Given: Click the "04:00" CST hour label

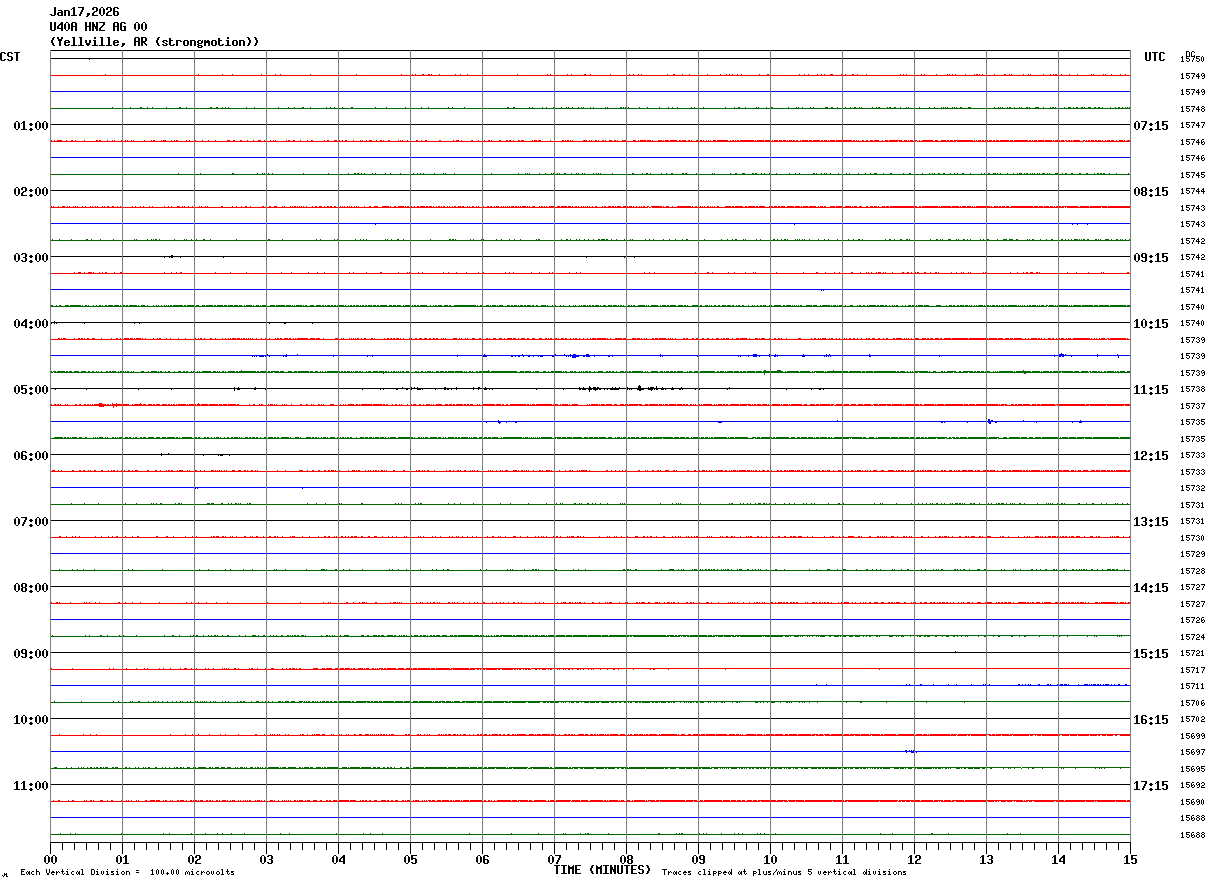Looking at the screenshot, I should [x=31, y=324].
